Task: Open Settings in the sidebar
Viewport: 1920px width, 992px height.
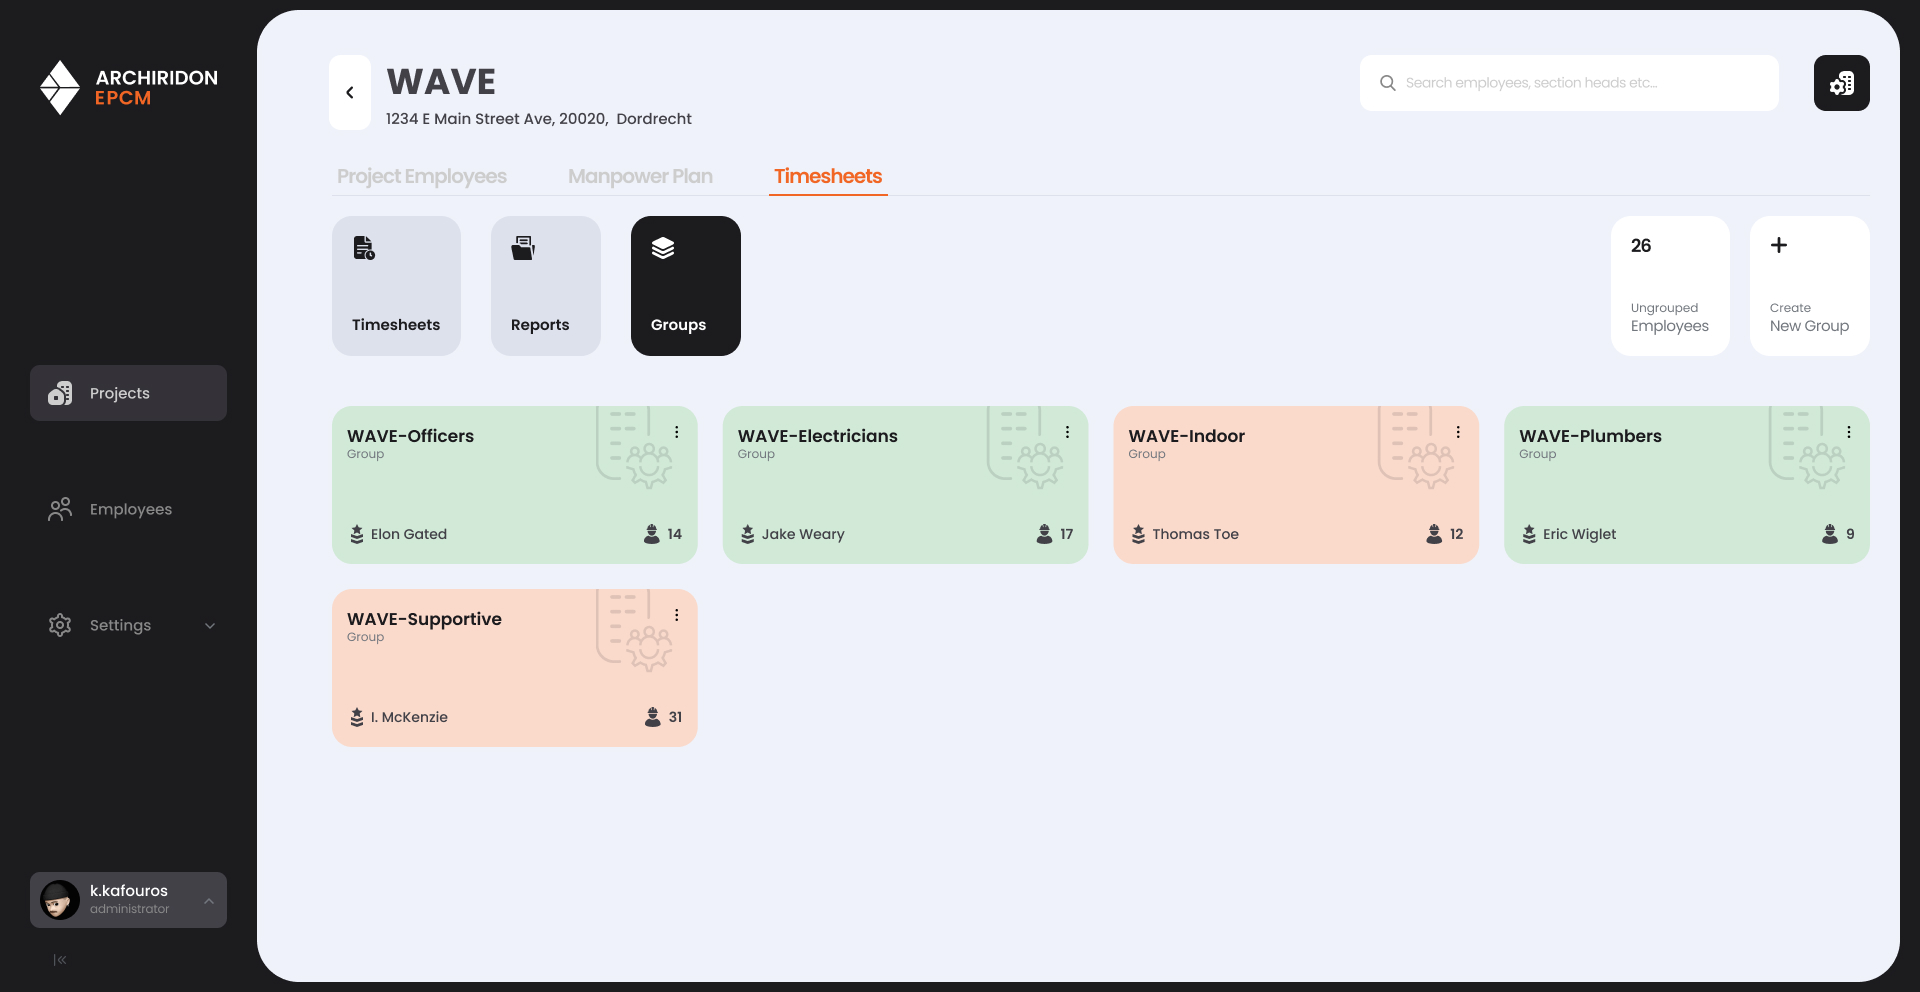Action: tap(128, 625)
